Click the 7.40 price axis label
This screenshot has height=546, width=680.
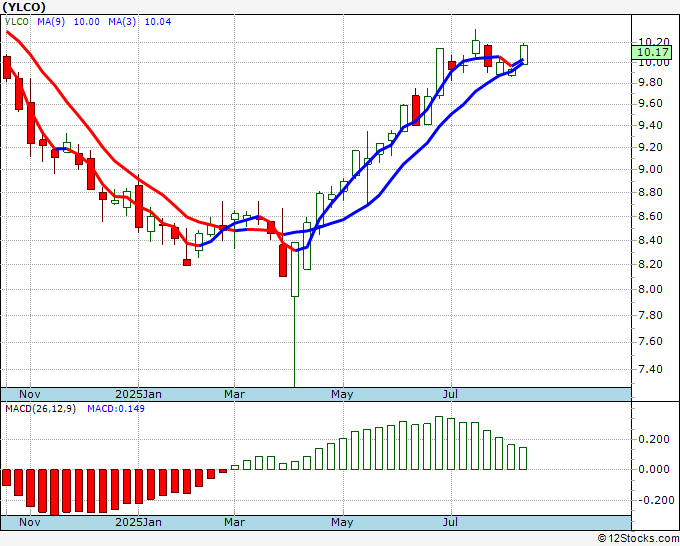point(651,369)
